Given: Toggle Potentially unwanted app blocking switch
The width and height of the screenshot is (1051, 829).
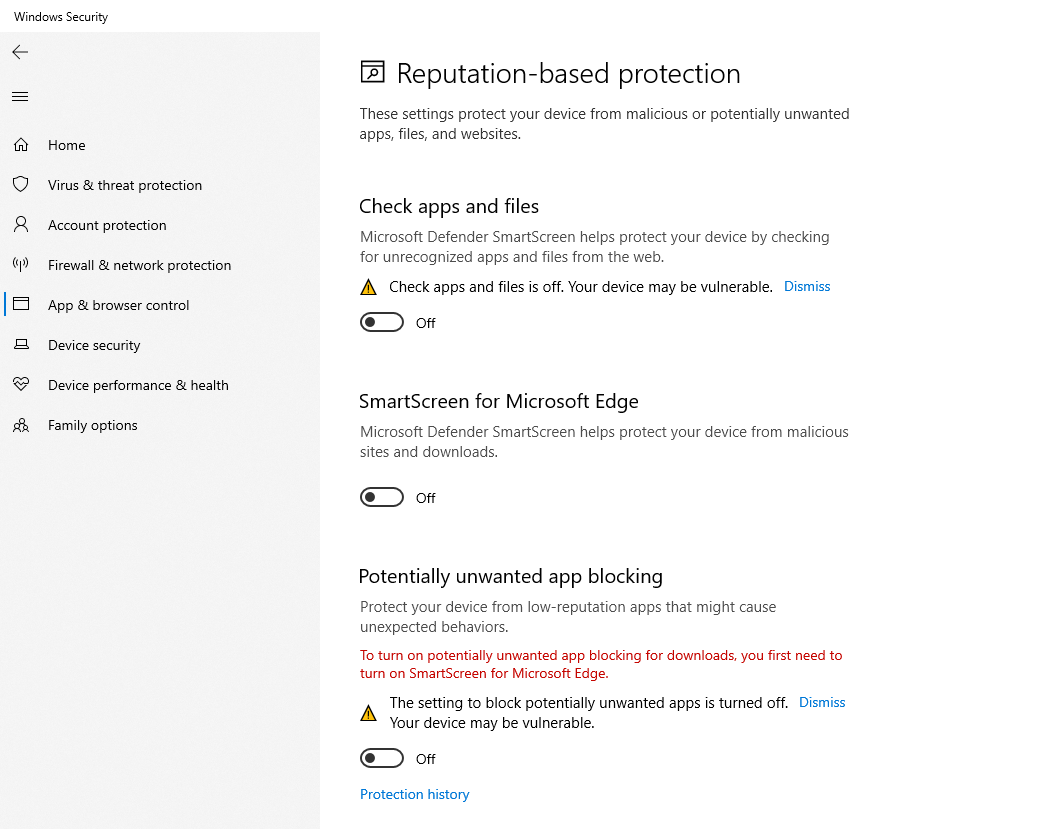Looking at the screenshot, I should pos(381,759).
